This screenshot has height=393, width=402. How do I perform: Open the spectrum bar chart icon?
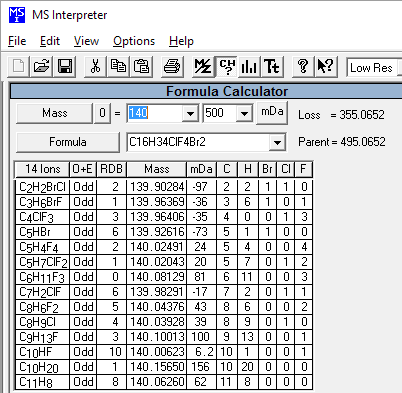tap(249, 66)
